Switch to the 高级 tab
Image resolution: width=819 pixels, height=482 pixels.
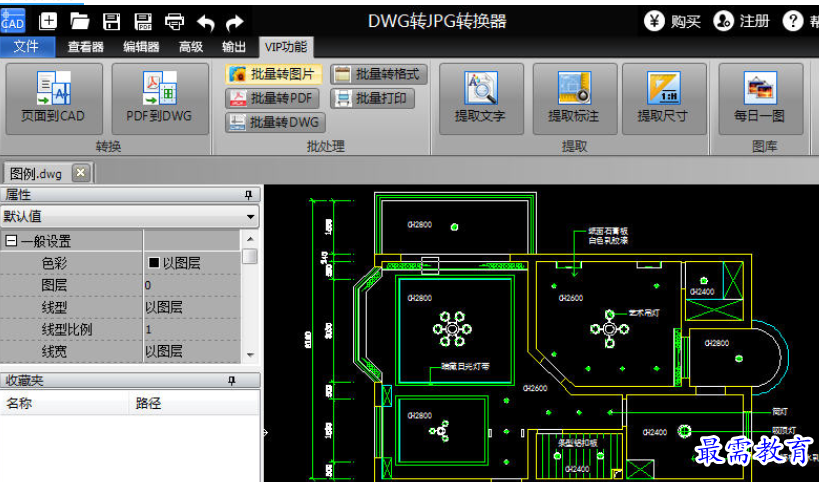pos(191,47)
